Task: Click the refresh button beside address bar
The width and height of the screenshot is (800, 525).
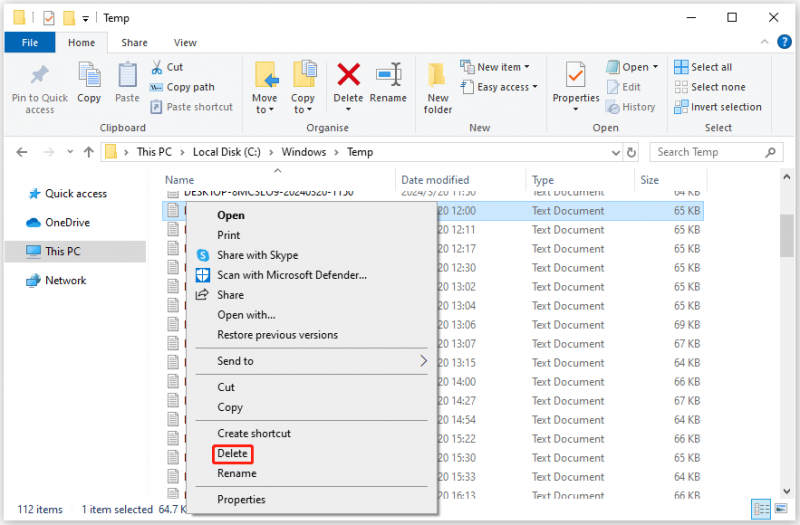Action: pos(631,152)
